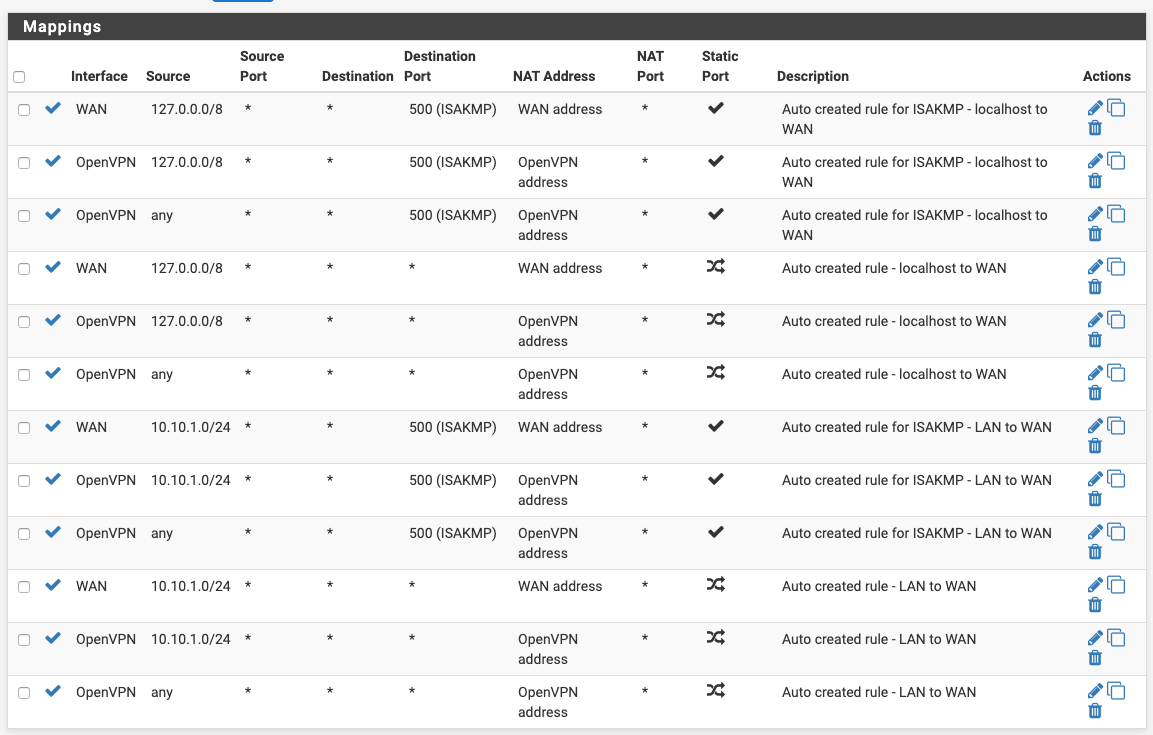Delete WAN 127.0.0.0/8 non-ISAKMP localhost rule
1153x735 pixels.
click(1095, 287)
